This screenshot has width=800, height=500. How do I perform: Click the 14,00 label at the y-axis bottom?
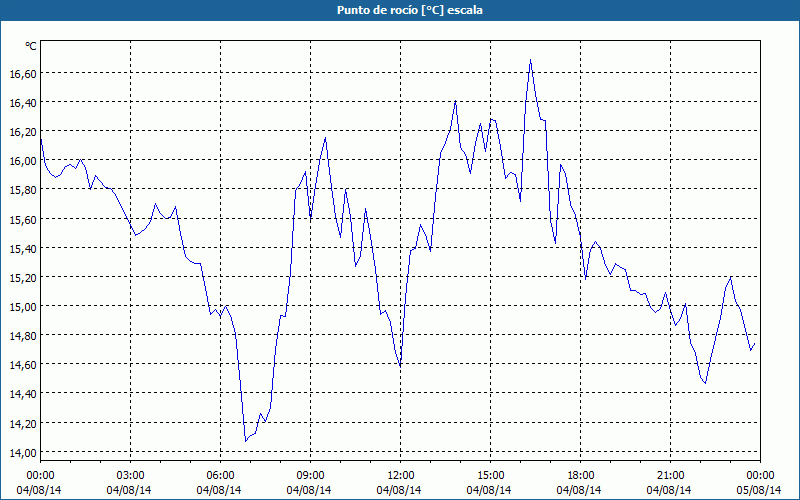[x=22, y=452]
